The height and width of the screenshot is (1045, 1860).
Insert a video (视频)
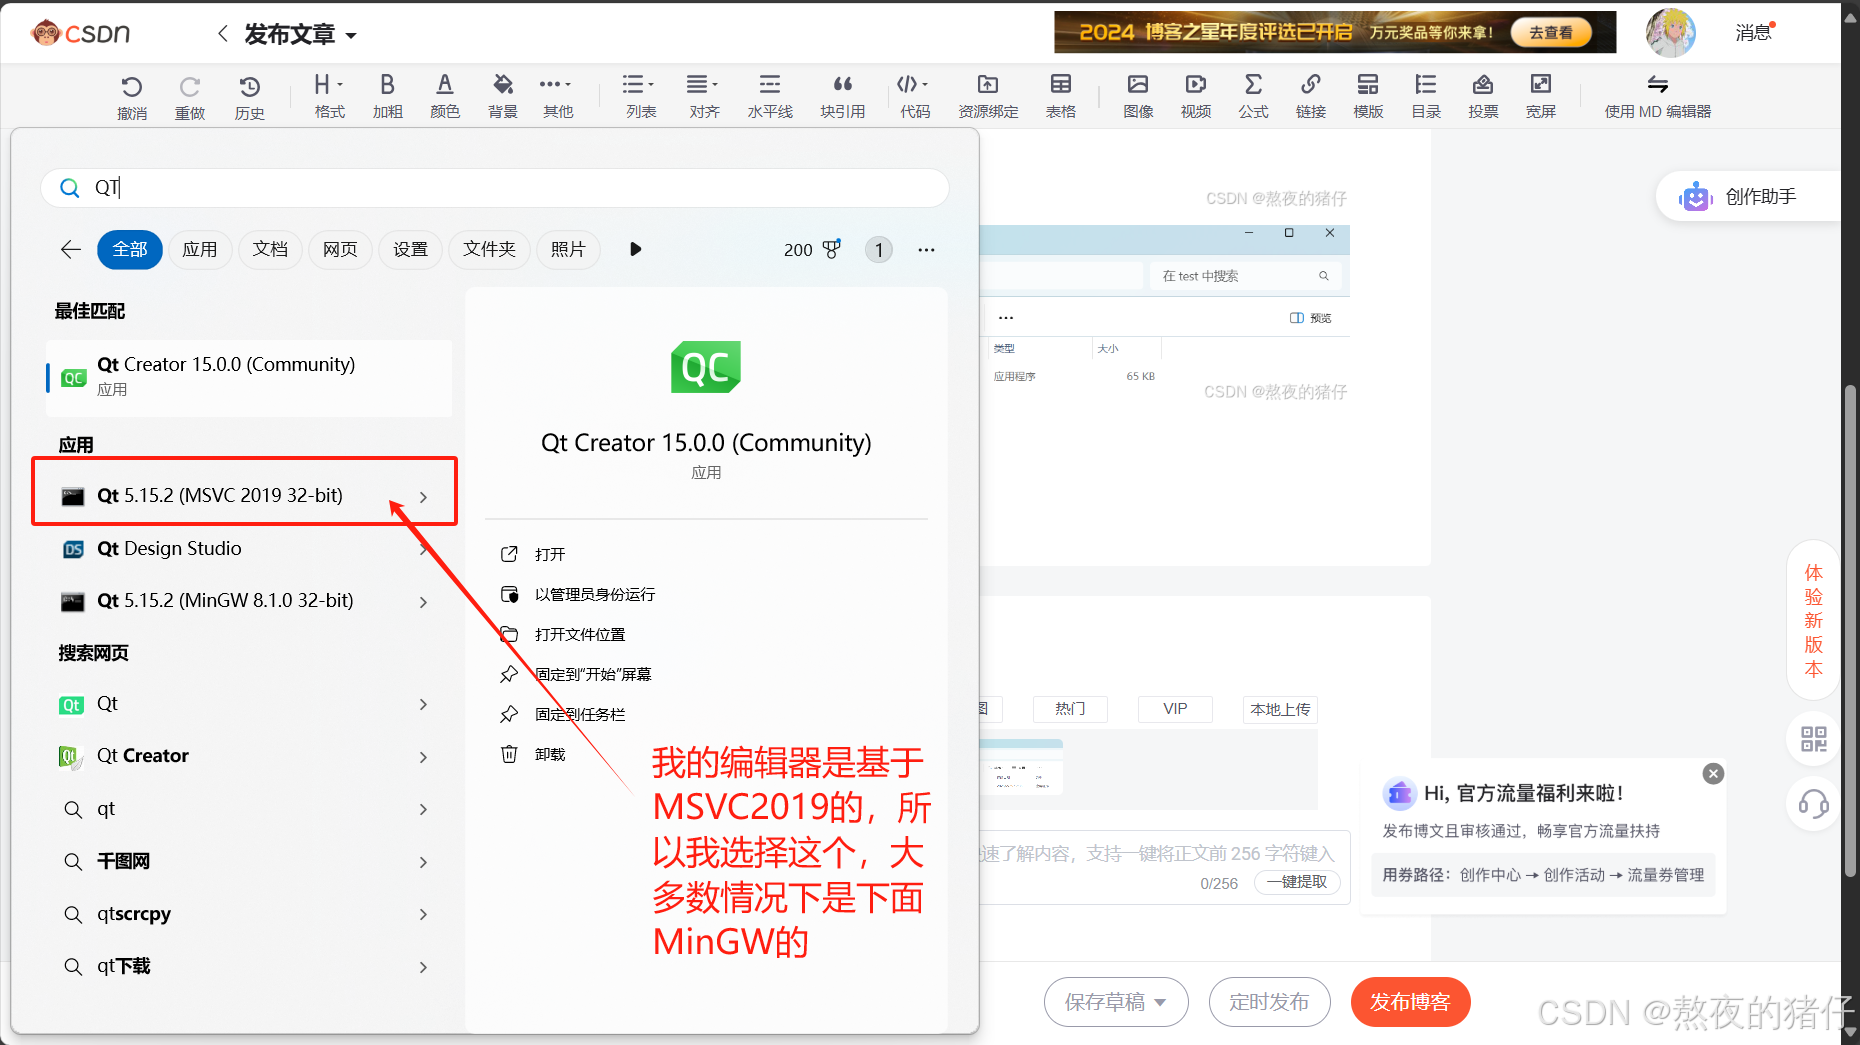(1196, 96)
